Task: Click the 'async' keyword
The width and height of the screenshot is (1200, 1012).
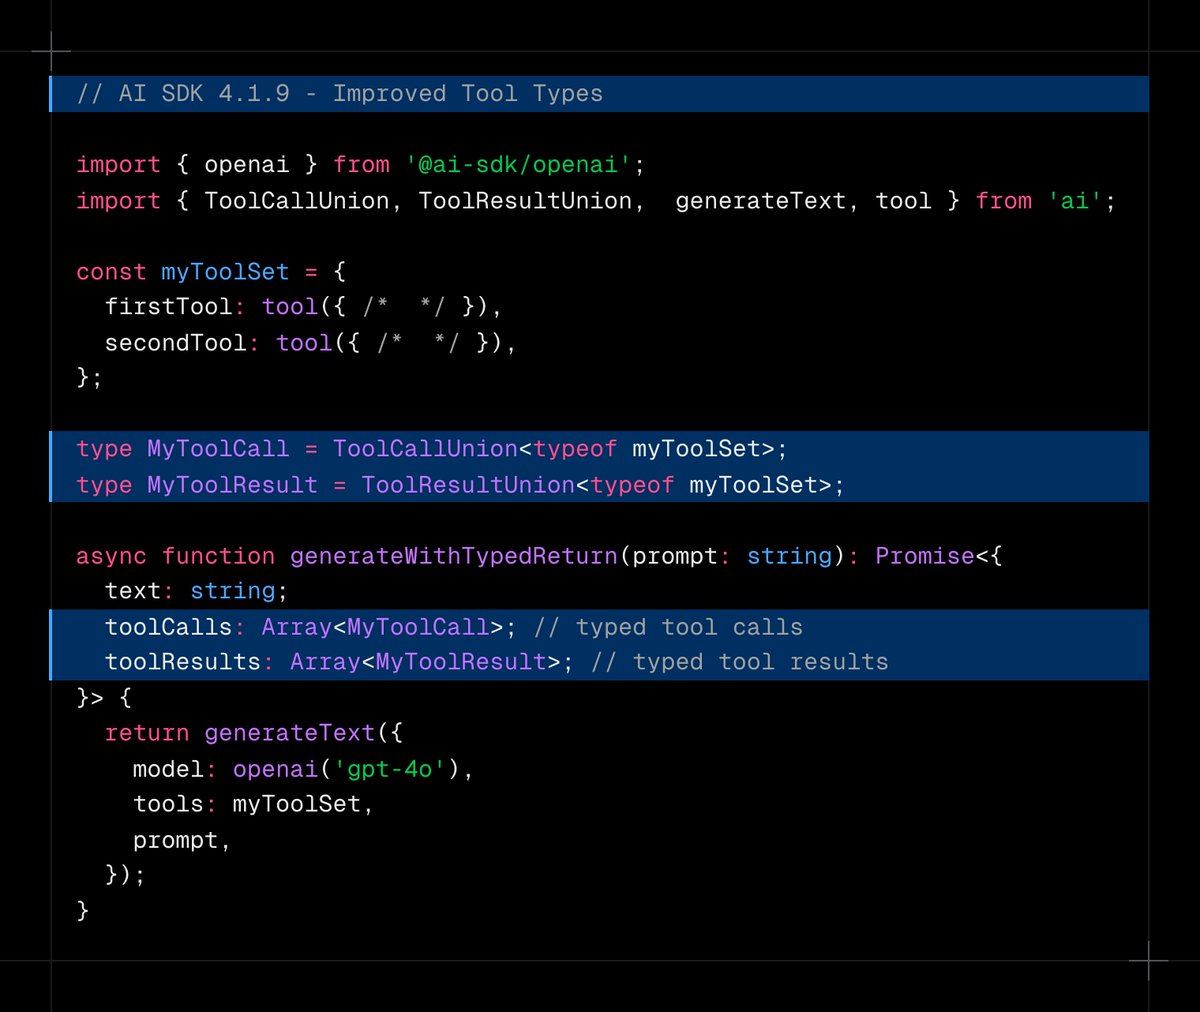Action: point(111,556)
